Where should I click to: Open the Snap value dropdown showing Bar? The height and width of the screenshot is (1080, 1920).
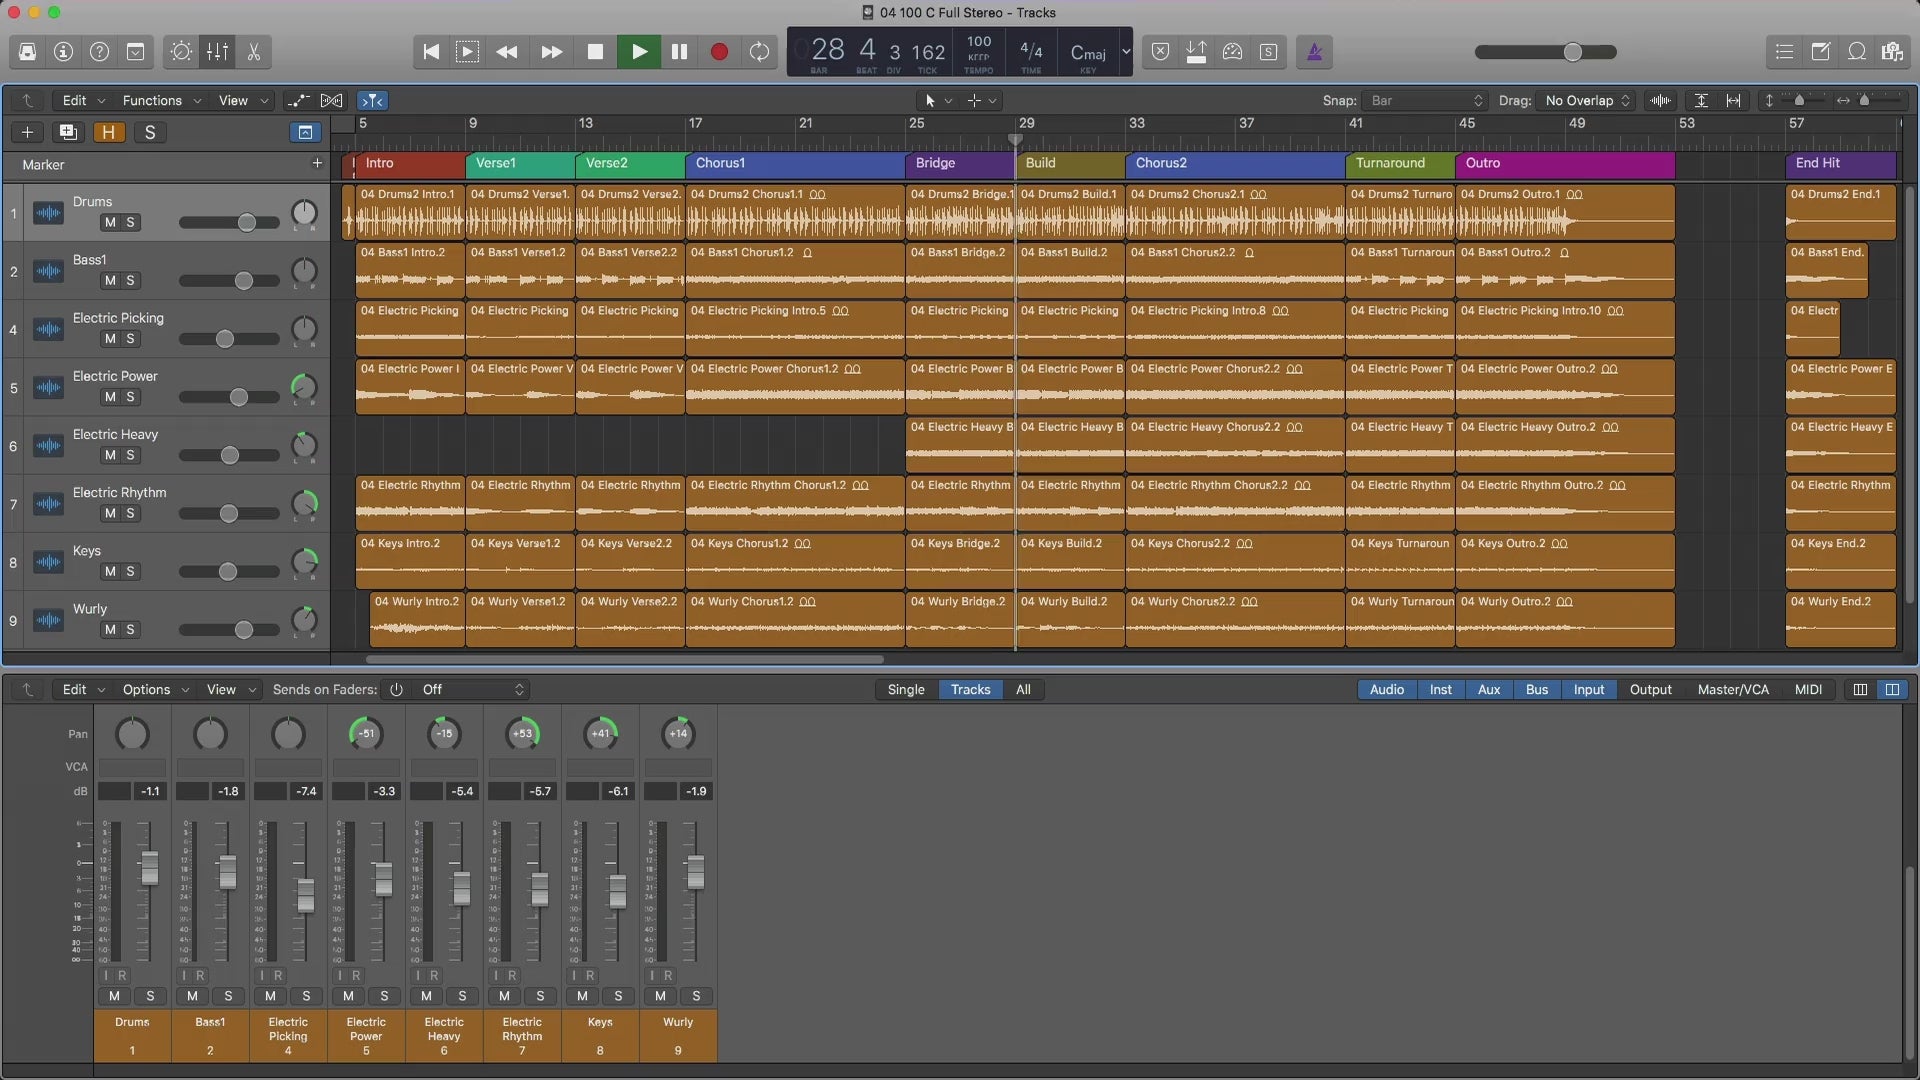coord(1425,100)
